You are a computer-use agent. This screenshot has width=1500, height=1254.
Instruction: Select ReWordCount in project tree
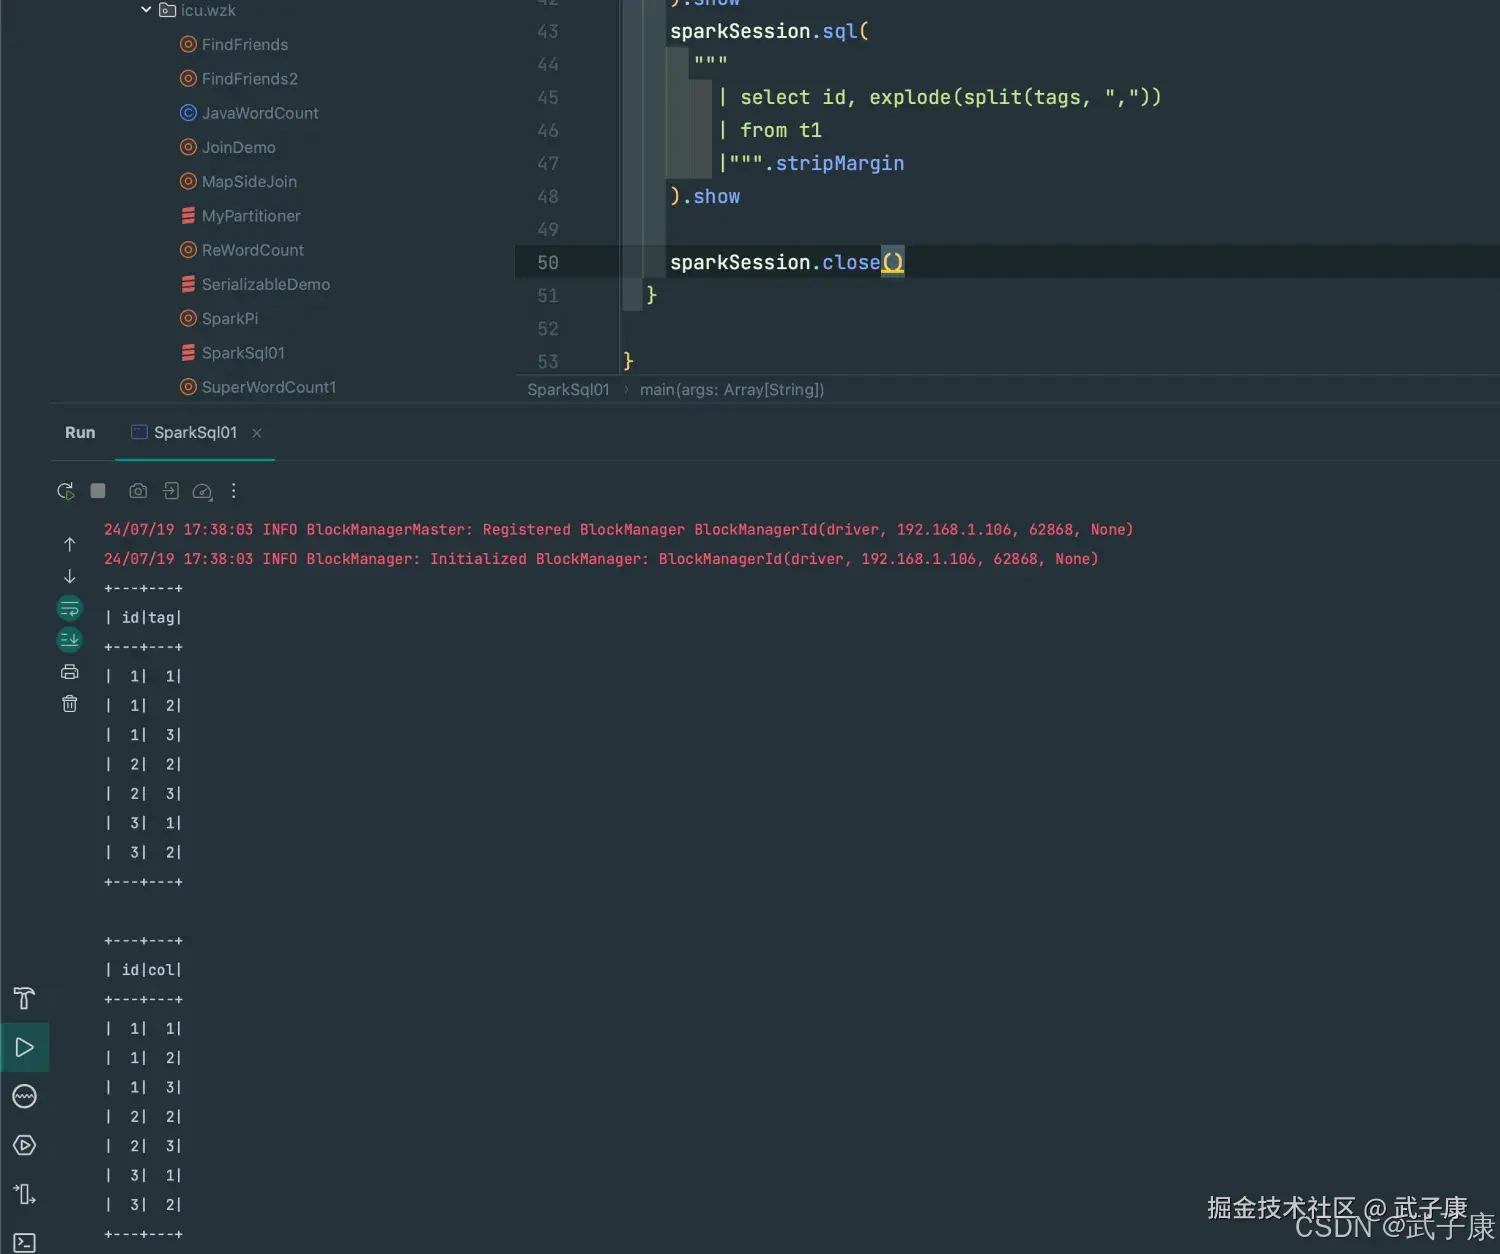point(252,250)
